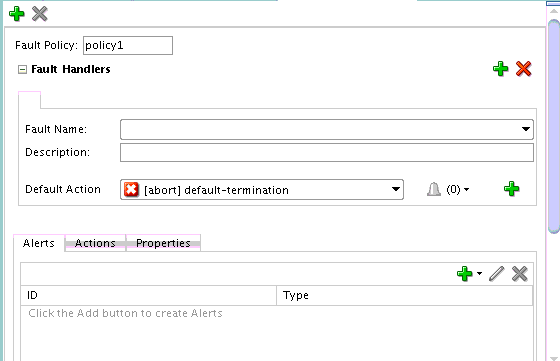This screenshot has width=560, height=361.
Task: Delete fault policy using the gray X icon
Action: point(40,14)
